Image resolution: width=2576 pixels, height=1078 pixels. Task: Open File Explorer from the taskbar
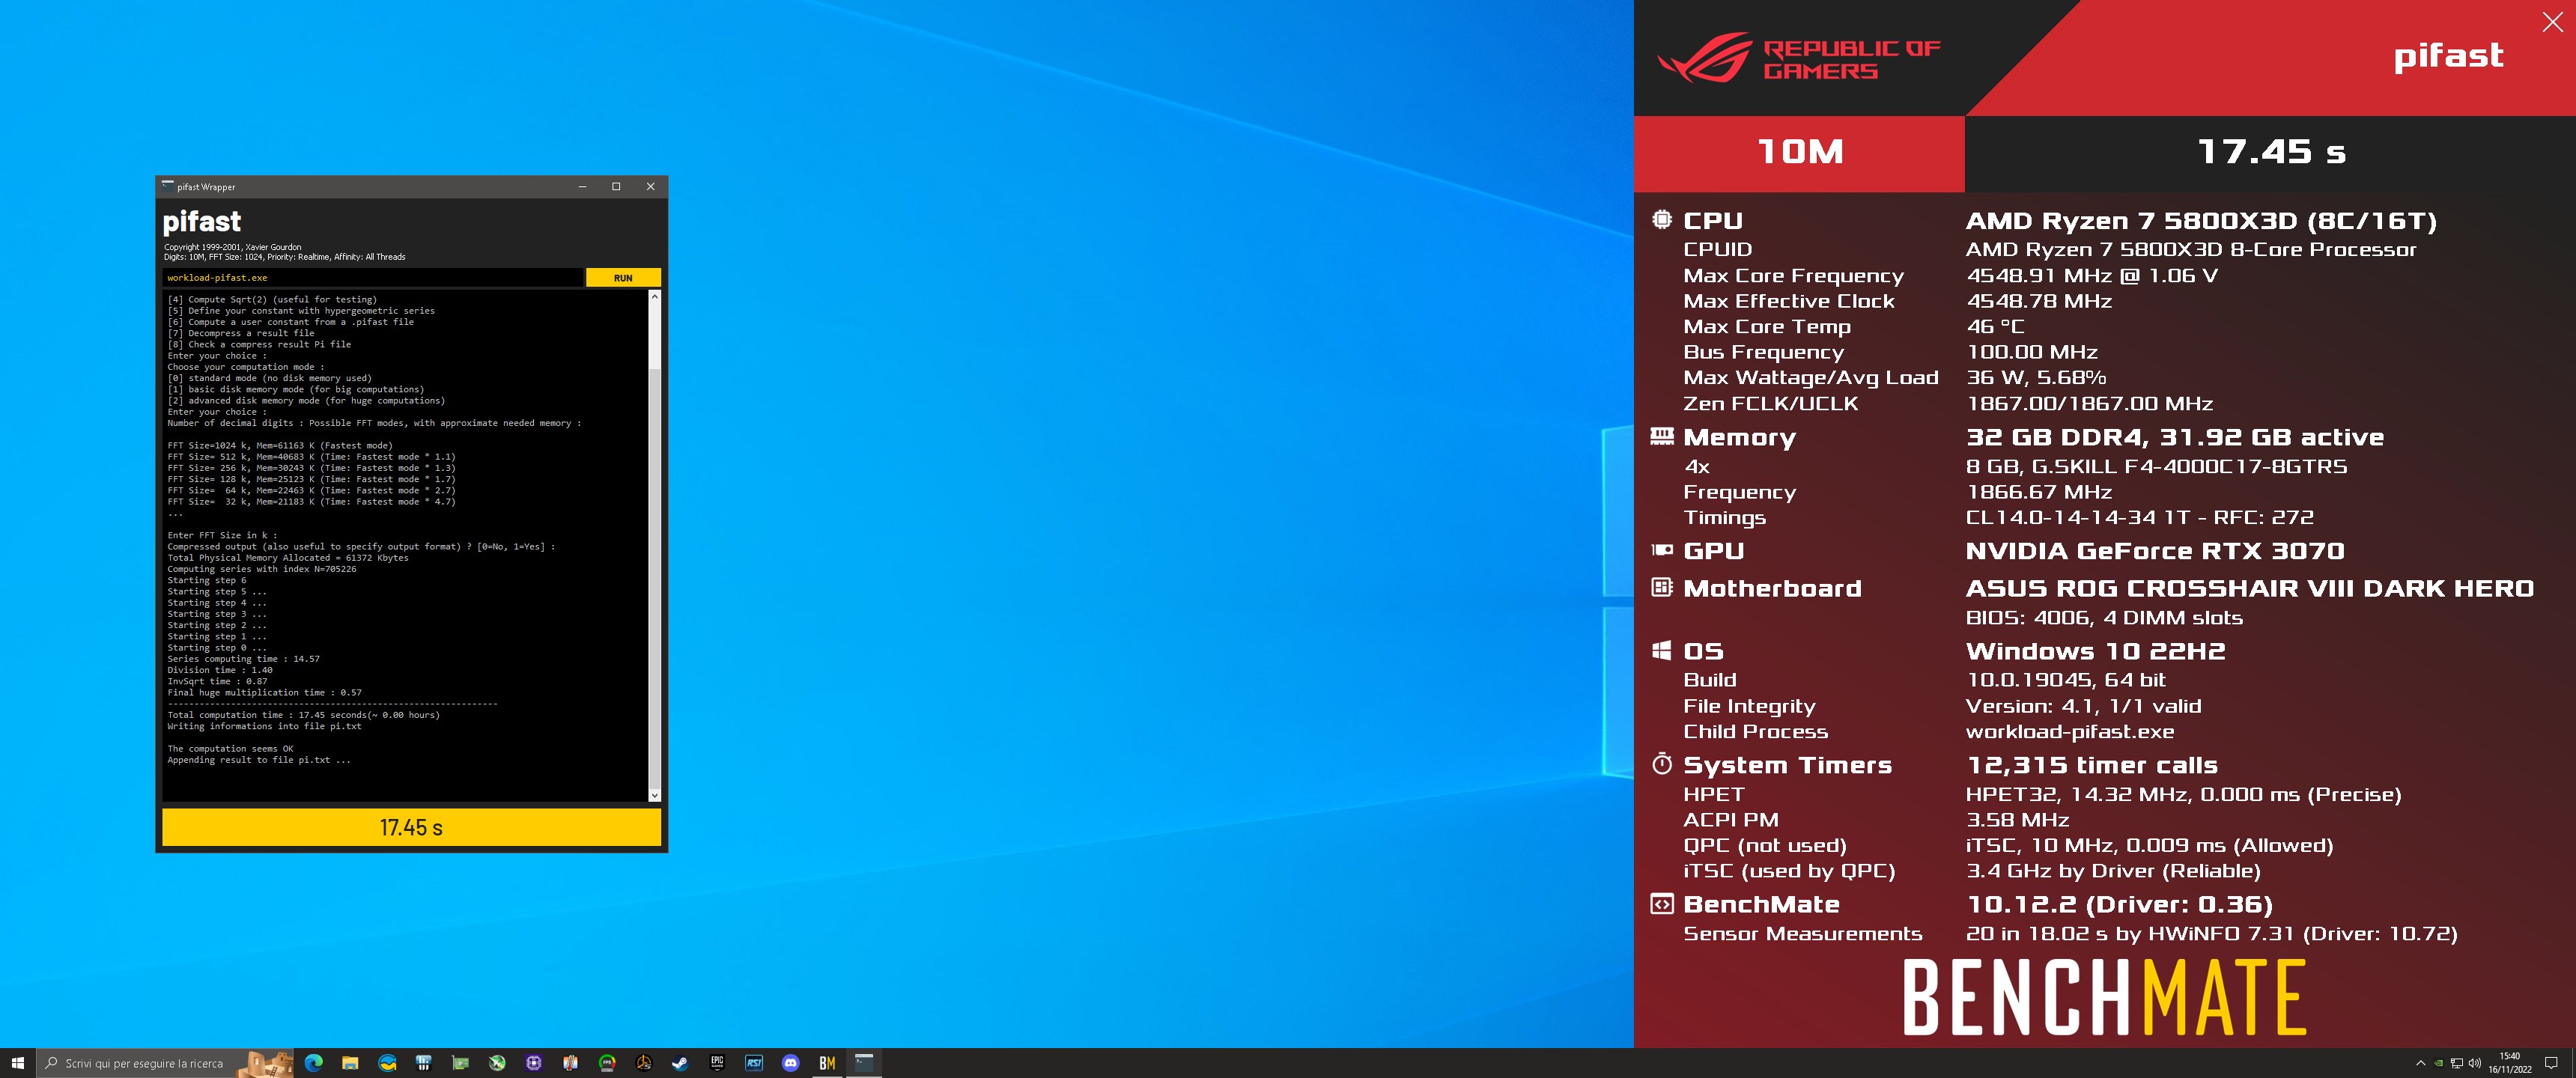click(x=350, y=1063)
